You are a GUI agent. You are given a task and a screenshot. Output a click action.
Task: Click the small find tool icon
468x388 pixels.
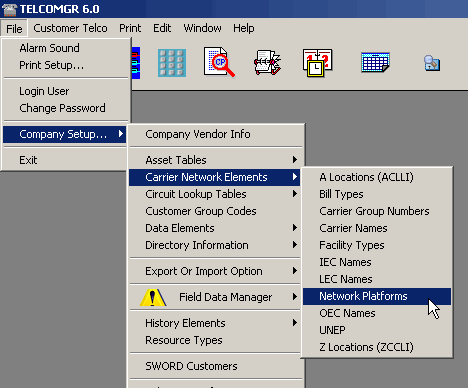[432, 63]
